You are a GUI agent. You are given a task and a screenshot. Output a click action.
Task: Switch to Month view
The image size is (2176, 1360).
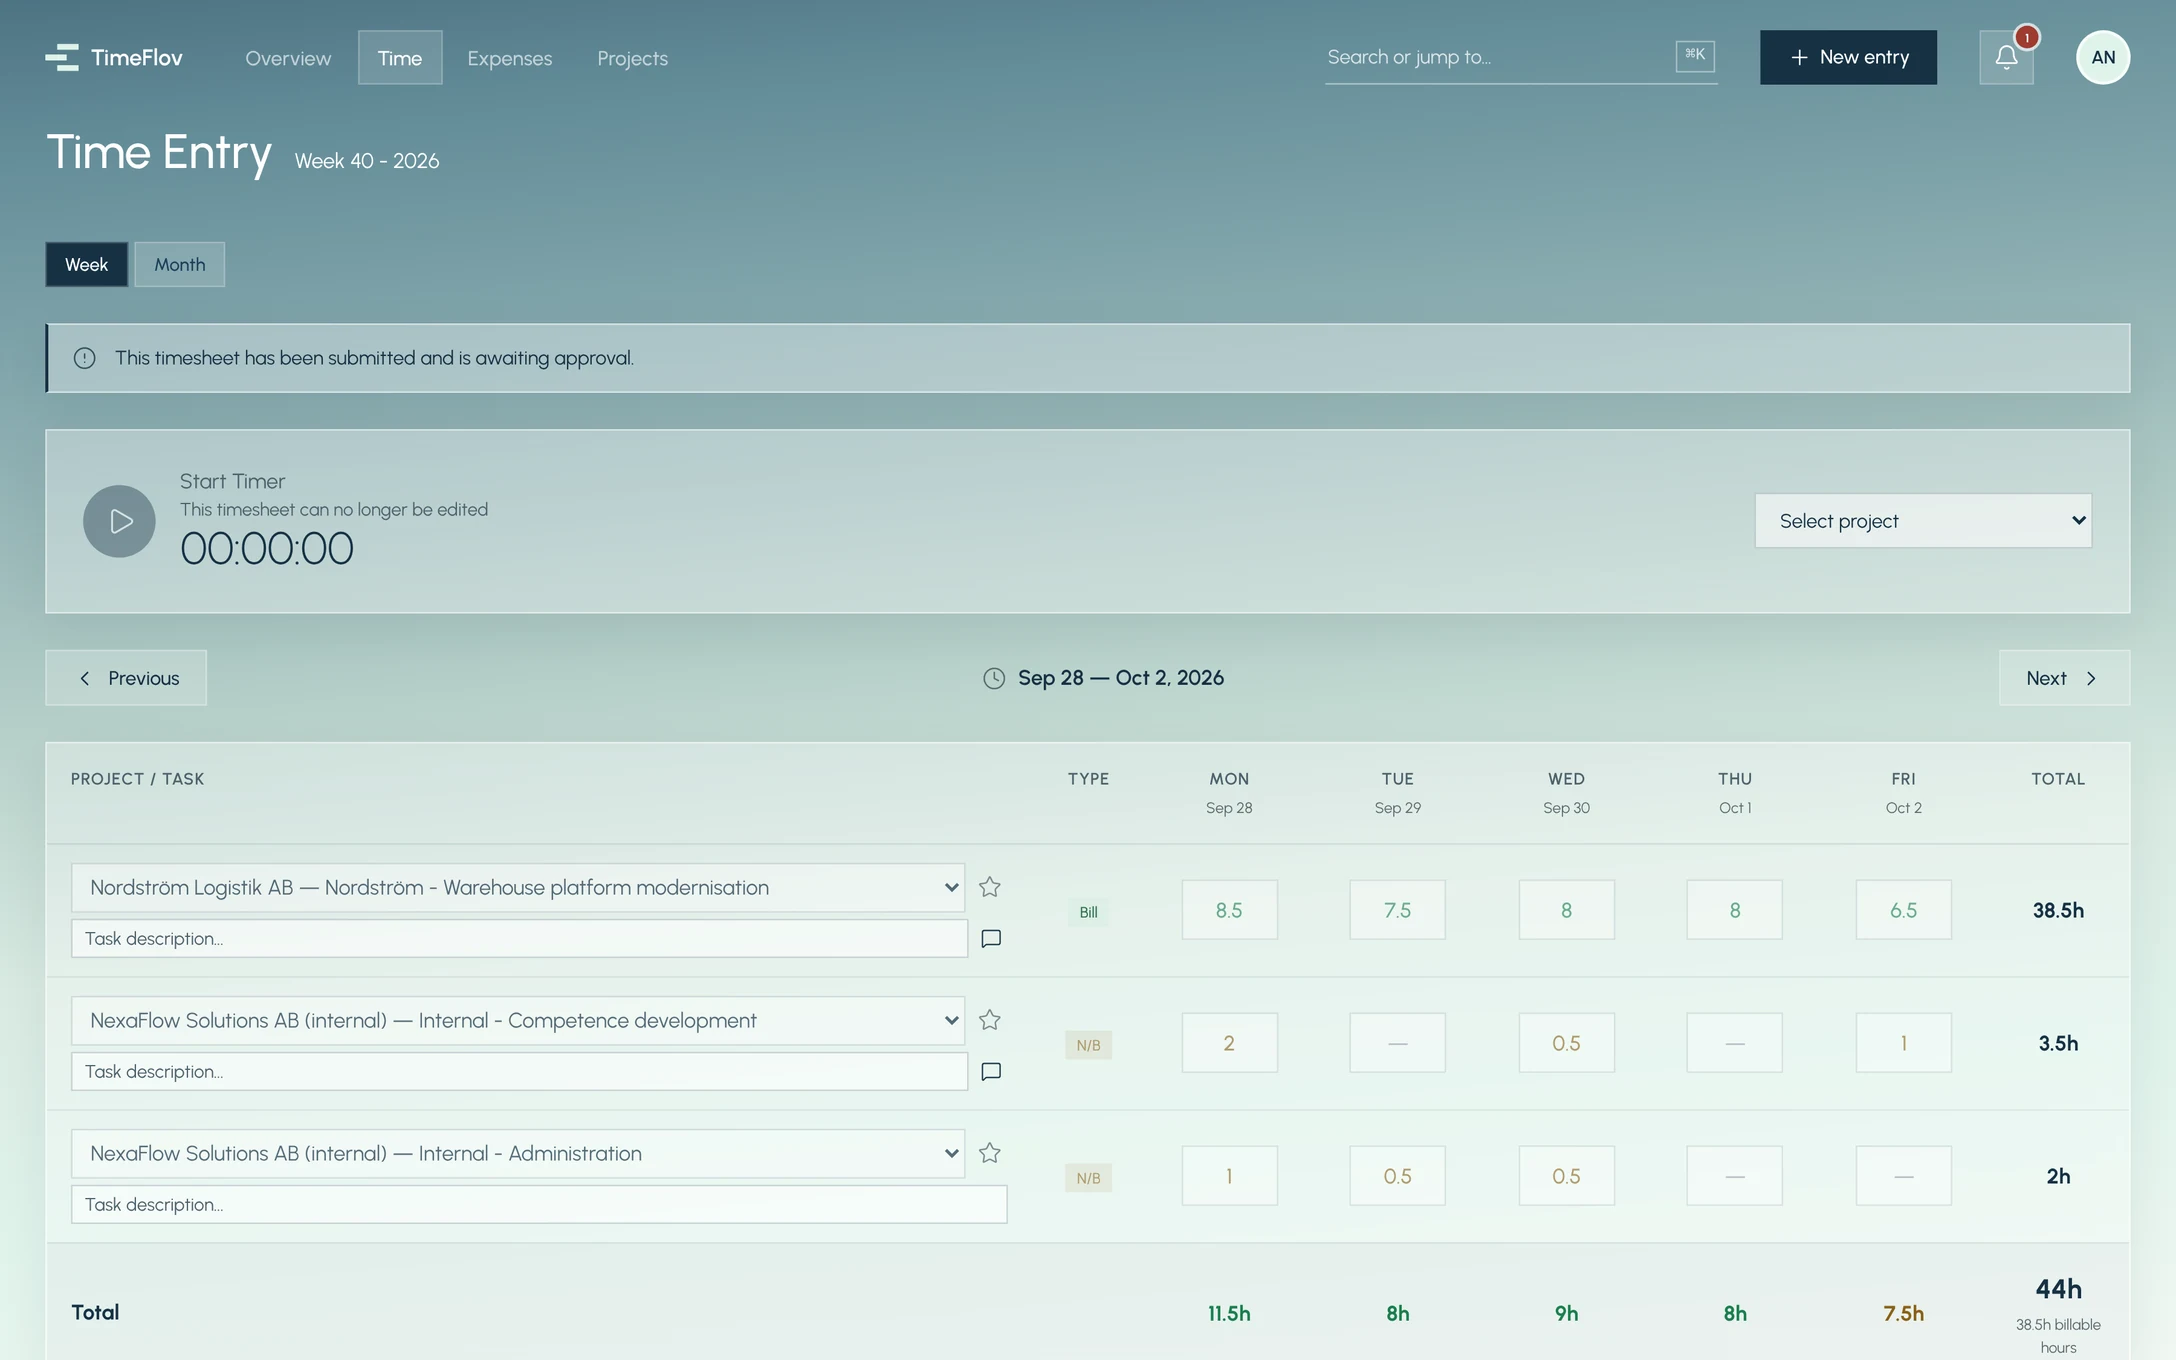point(180,265)
